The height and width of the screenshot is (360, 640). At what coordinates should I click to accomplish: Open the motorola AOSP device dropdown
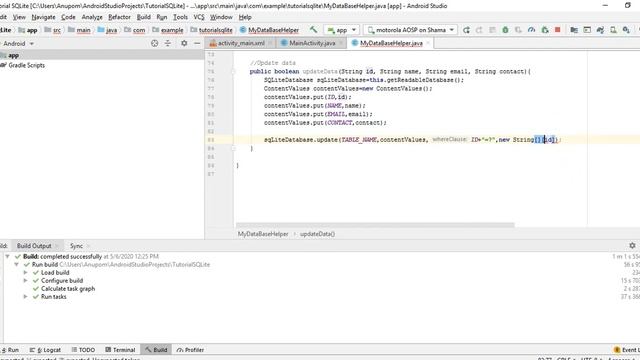click(410, 30)
